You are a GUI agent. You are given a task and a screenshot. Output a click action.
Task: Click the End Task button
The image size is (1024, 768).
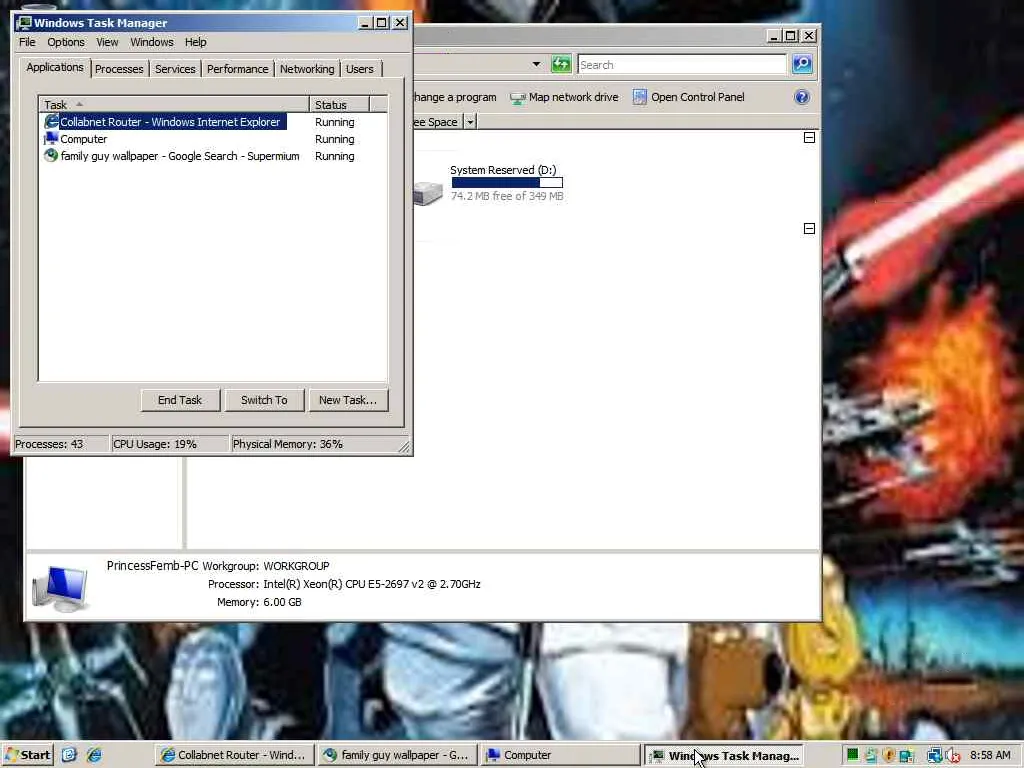(180, 400)
